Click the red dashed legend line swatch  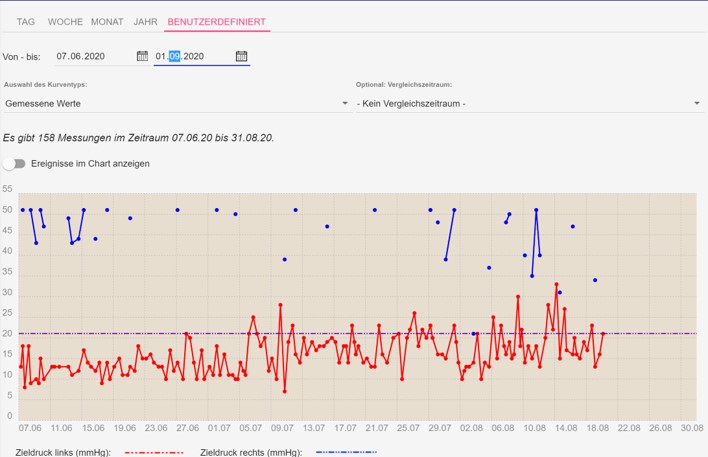pyautogui.click(x=155, y=452)
